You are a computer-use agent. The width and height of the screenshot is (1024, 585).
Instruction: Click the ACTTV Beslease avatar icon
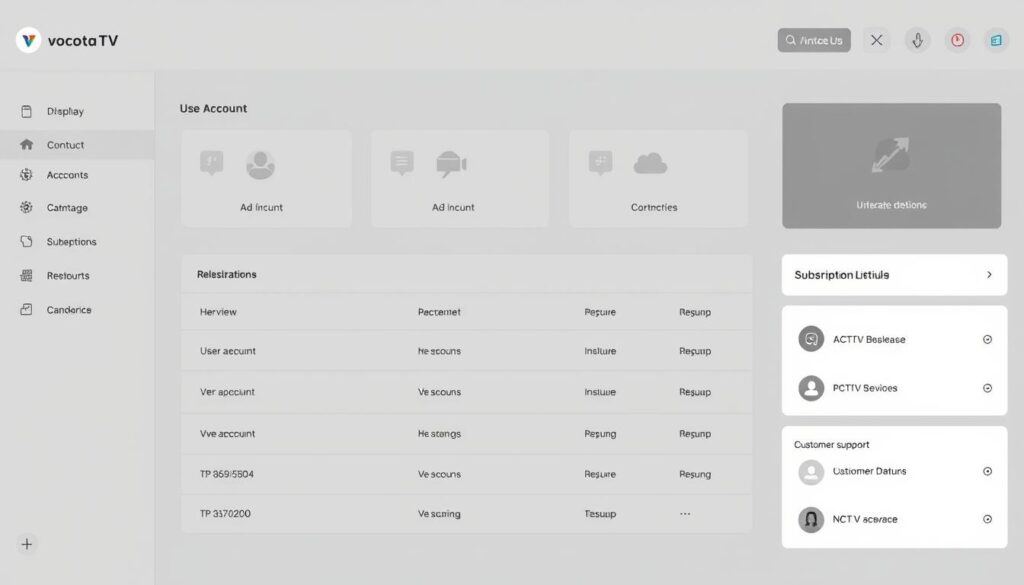point(811,339)
